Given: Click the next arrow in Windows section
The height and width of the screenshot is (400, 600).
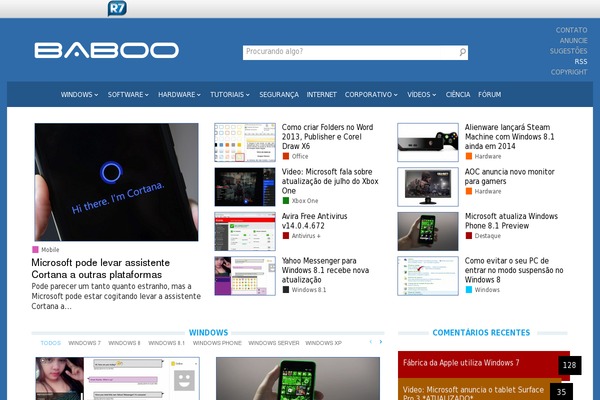Looking at the screenshot, I should (x=381, y=342).
